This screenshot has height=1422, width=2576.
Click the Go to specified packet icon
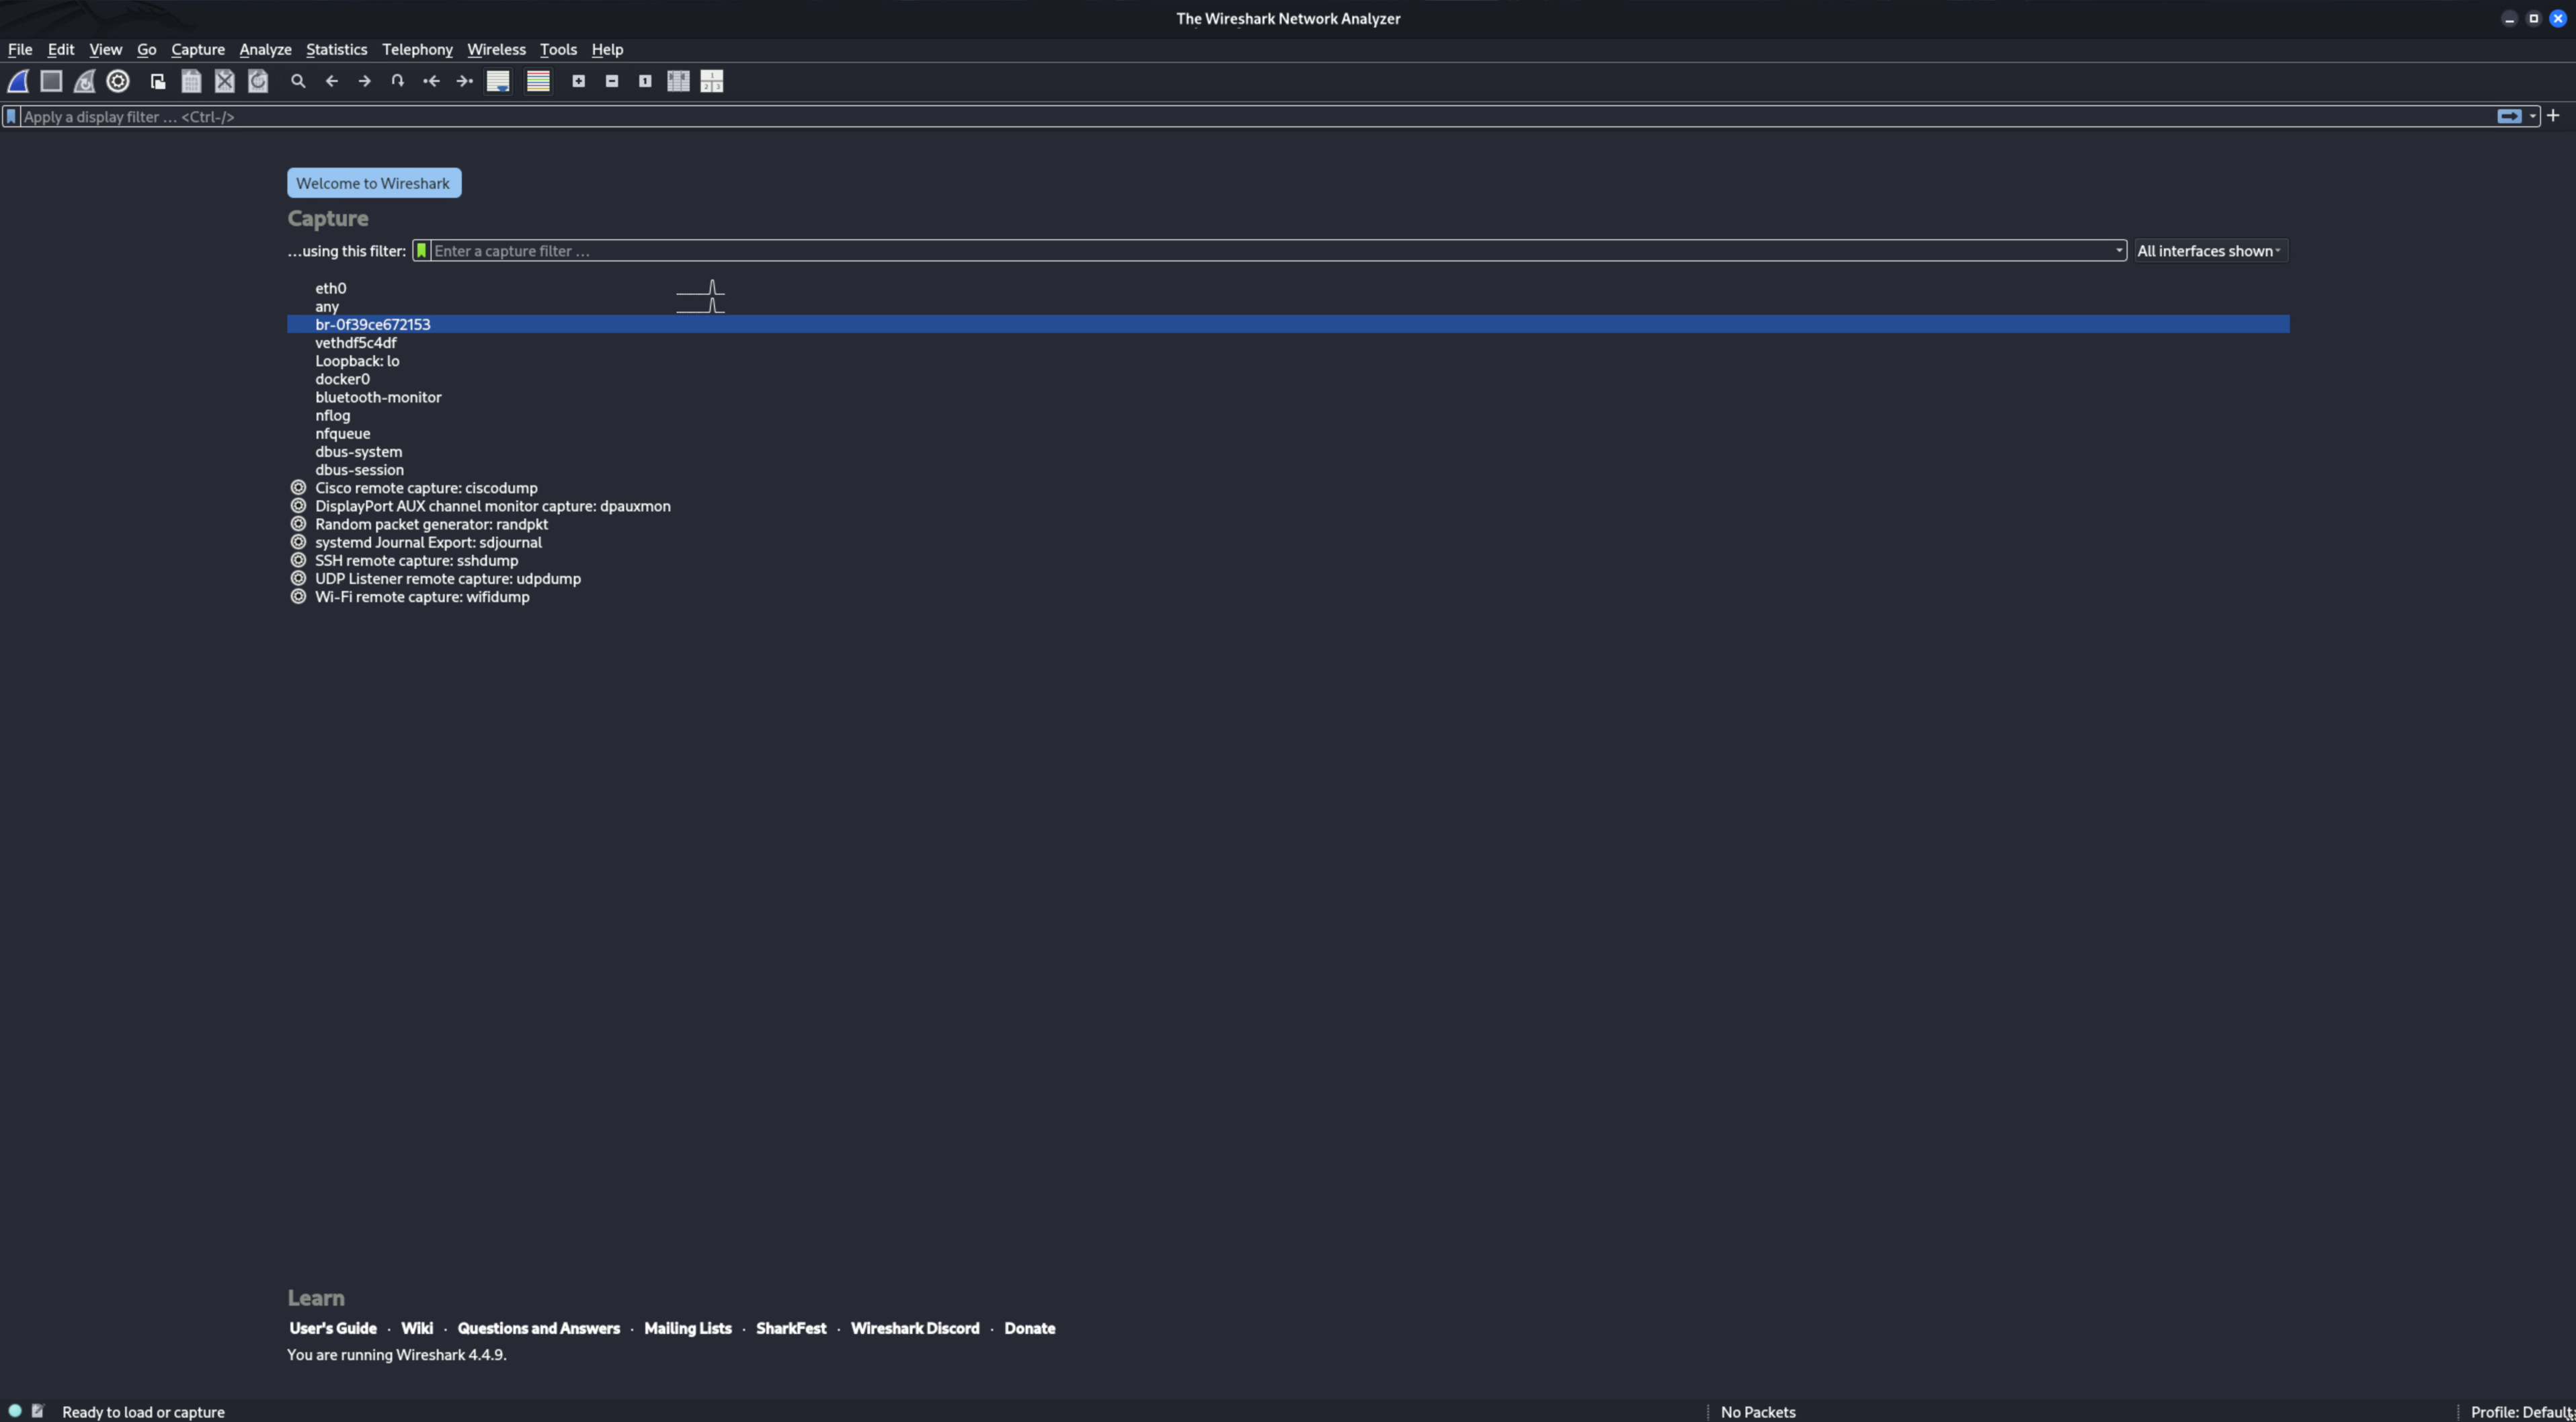[x=398, y=81]
